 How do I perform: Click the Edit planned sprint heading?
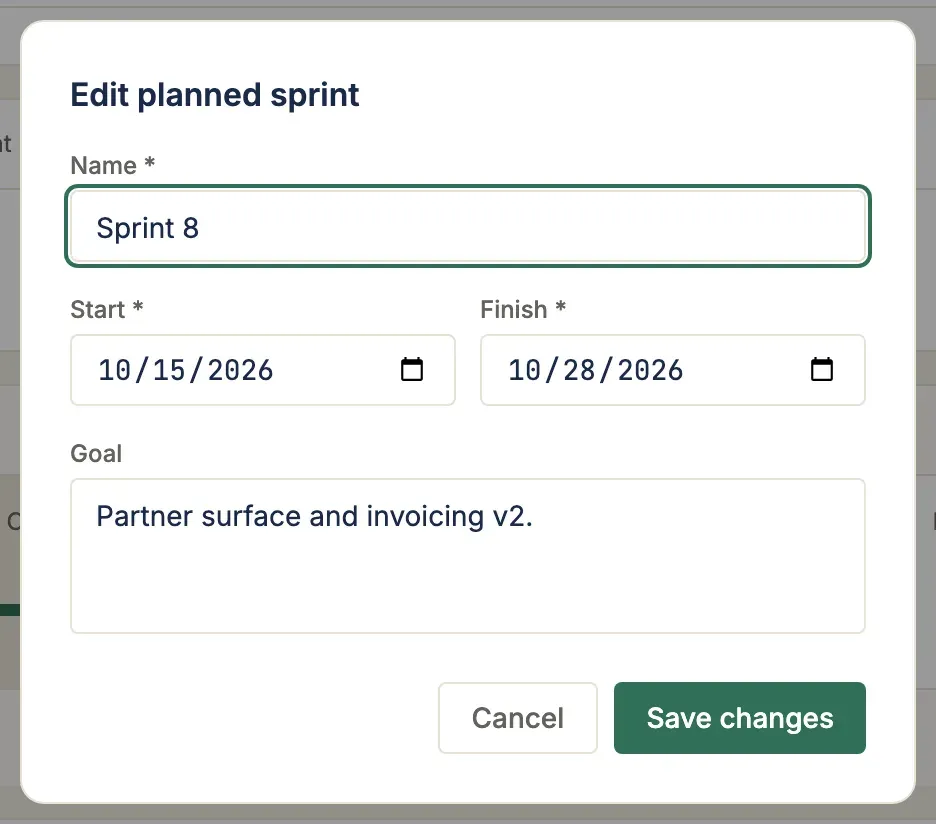click(215, 96)
